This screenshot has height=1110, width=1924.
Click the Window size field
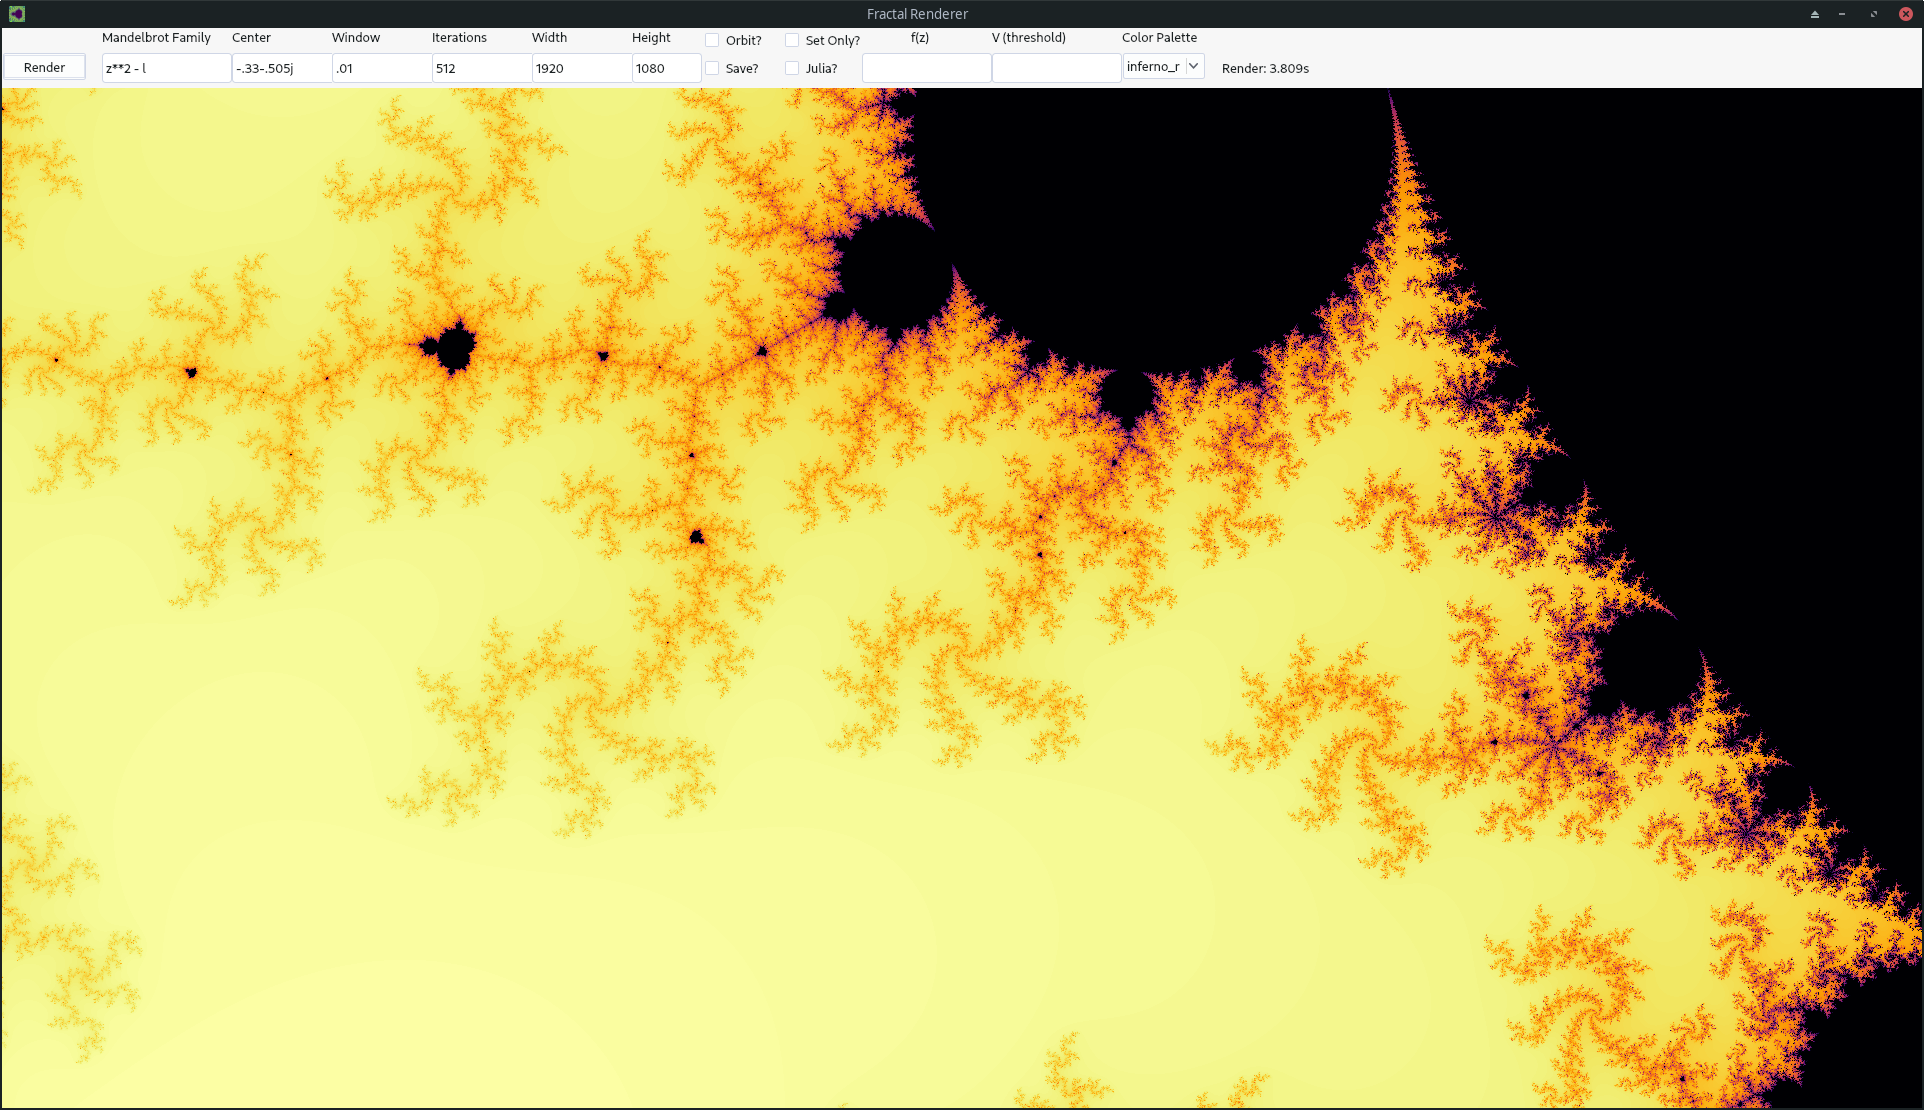pyautogui.click(x=381, y=68)
